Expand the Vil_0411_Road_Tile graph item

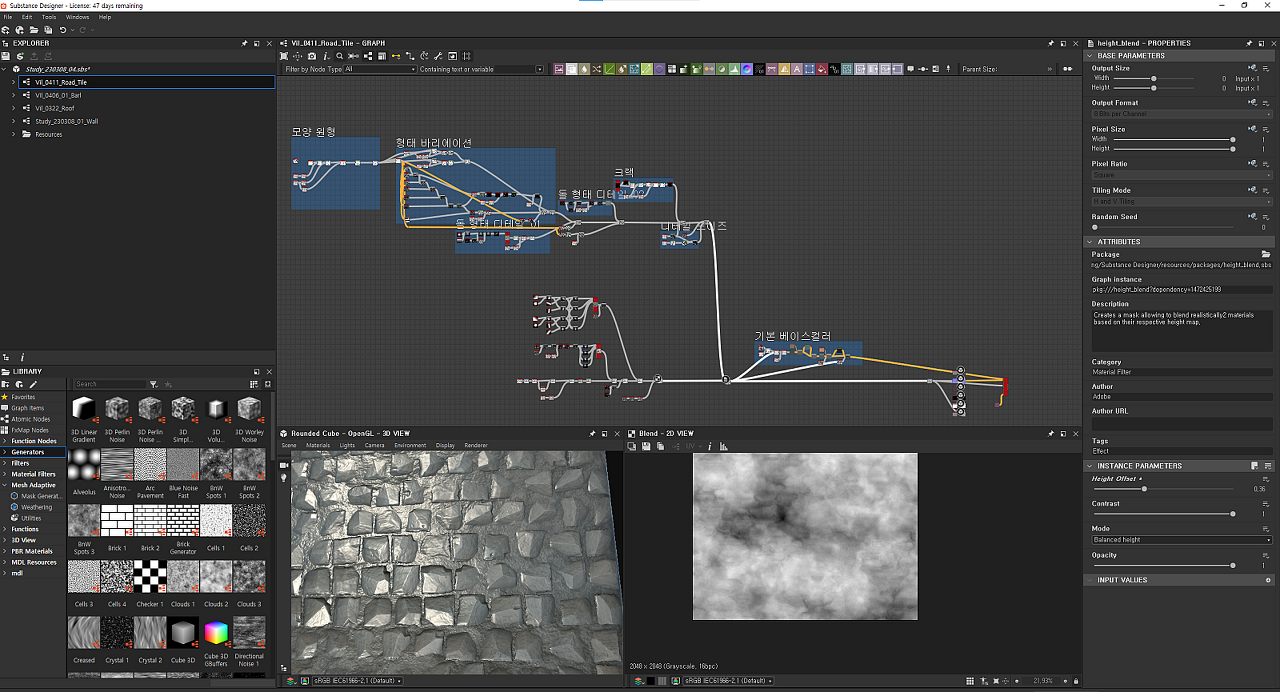[13, 82]
